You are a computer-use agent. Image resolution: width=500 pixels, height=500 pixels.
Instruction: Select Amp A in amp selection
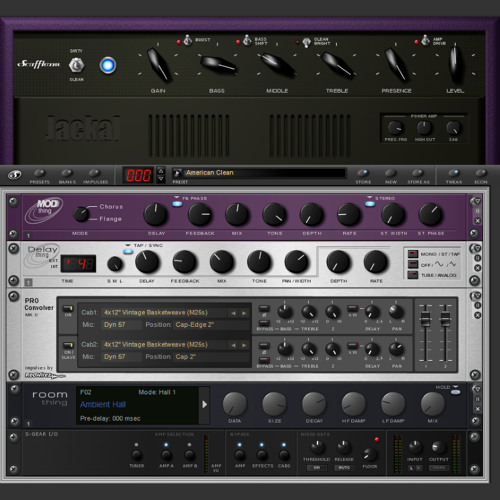click(x=166, y=455)
